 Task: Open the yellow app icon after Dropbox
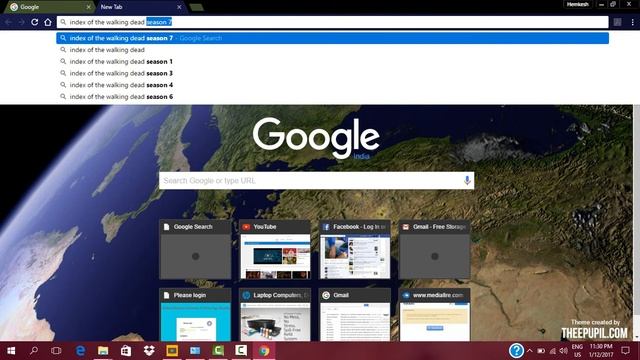coord(172,351)
